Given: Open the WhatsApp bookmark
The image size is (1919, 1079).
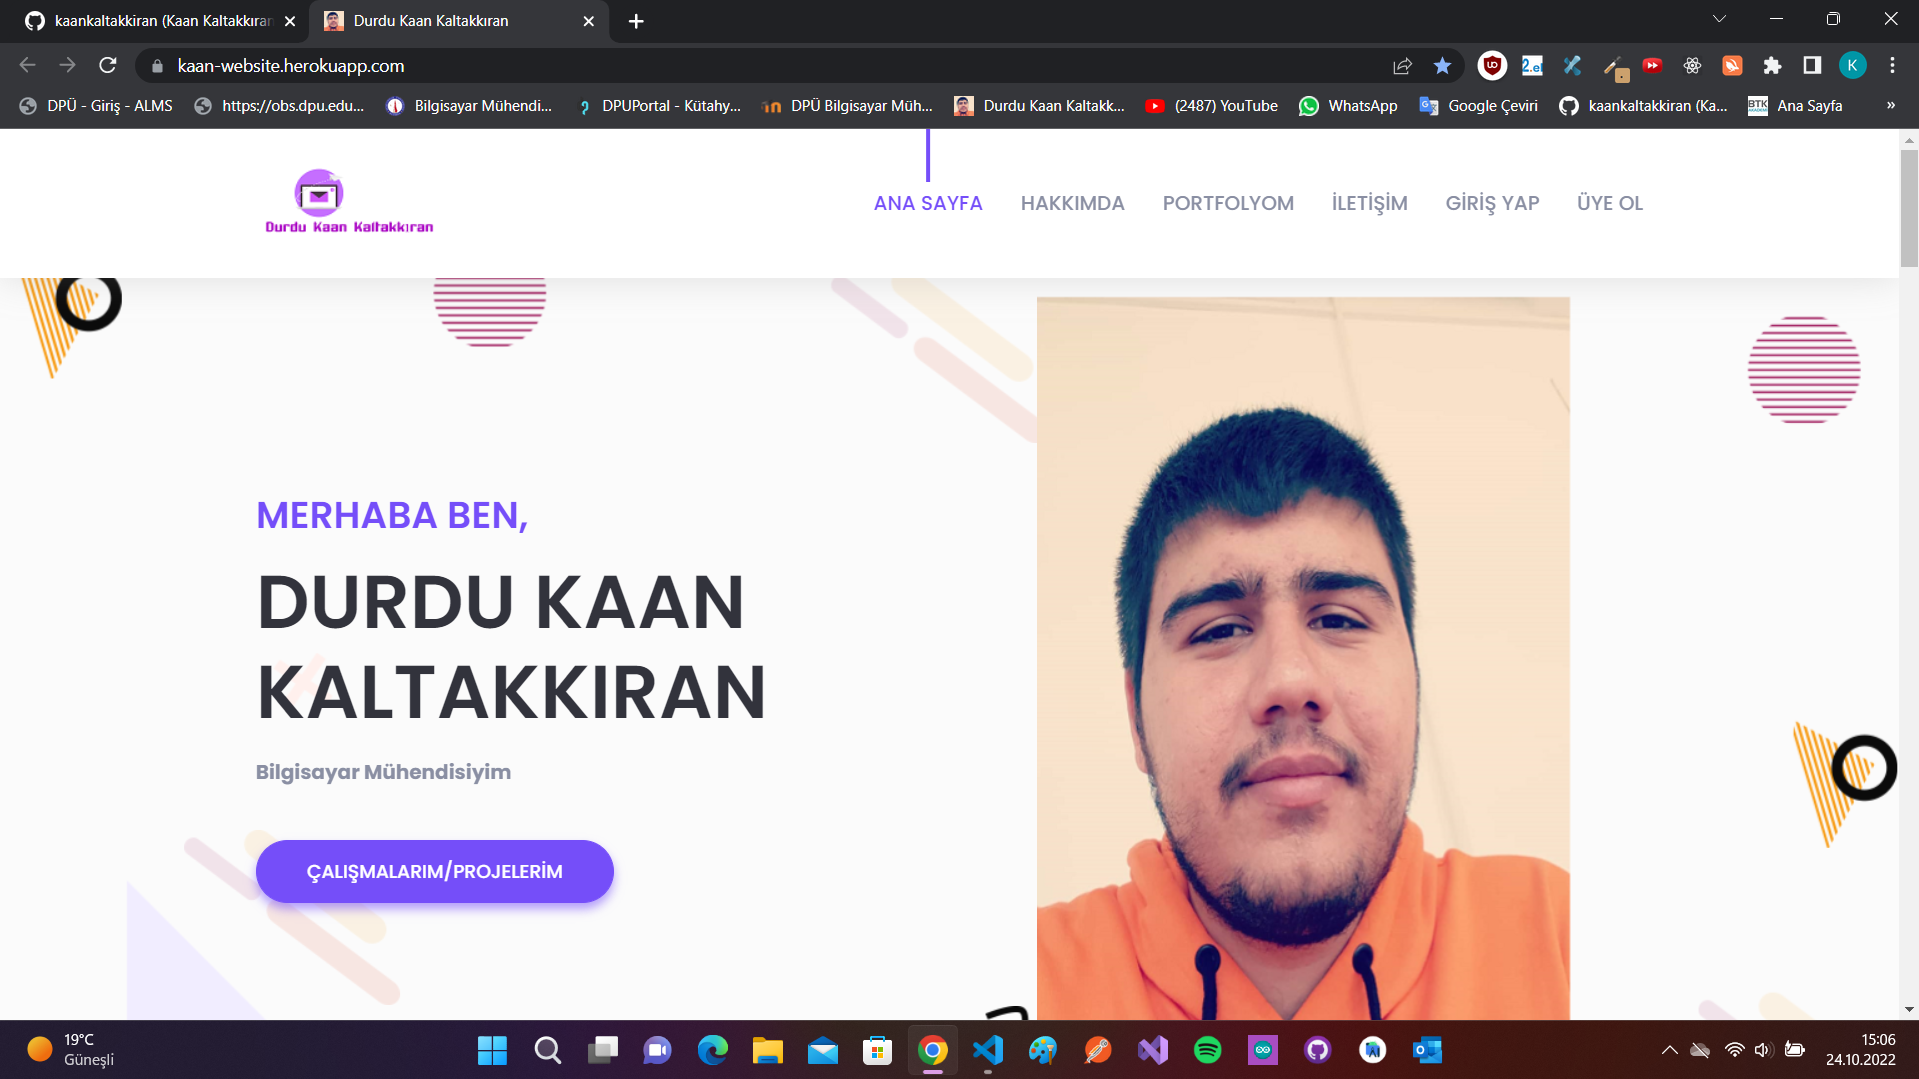Looking at the screenshot, I should [1348, 105].
